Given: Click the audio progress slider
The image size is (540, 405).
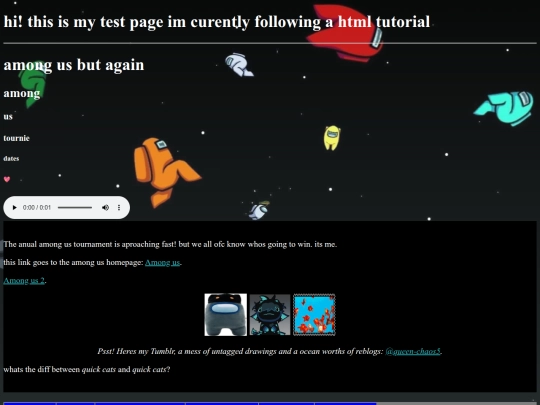Looking at the screenshot, I should coord(75,208).
